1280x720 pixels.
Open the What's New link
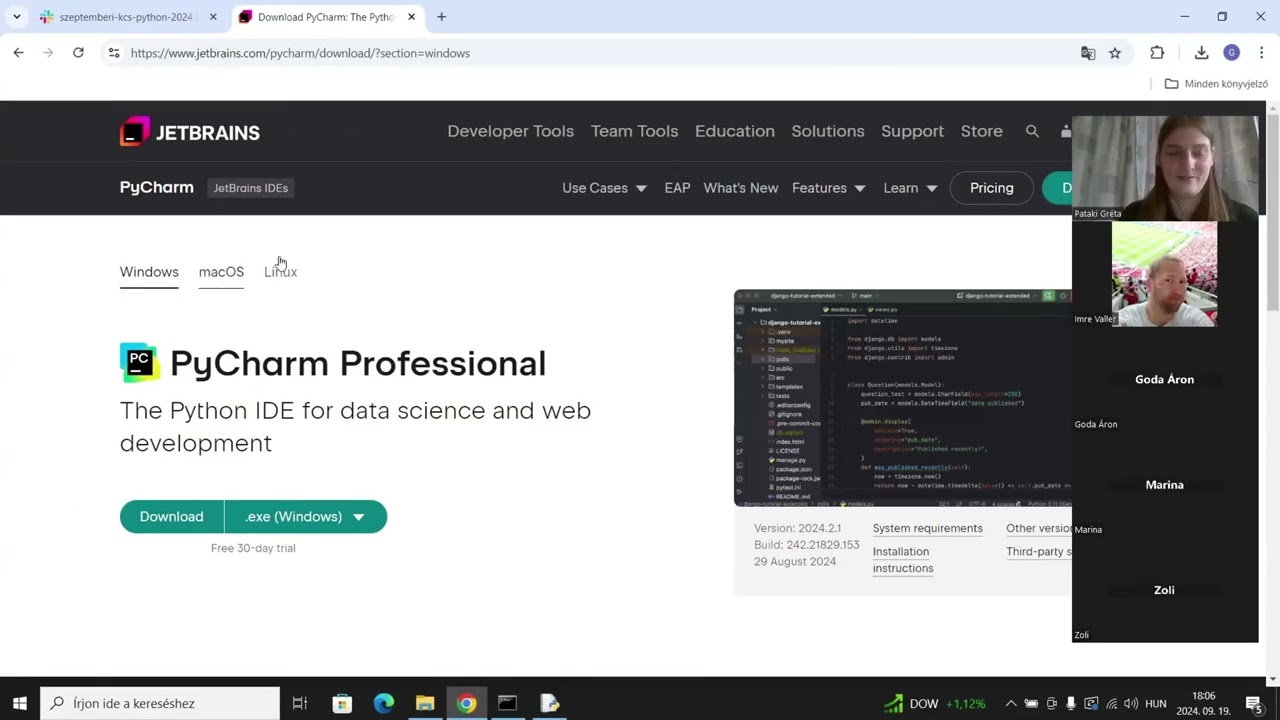(740, 188)
